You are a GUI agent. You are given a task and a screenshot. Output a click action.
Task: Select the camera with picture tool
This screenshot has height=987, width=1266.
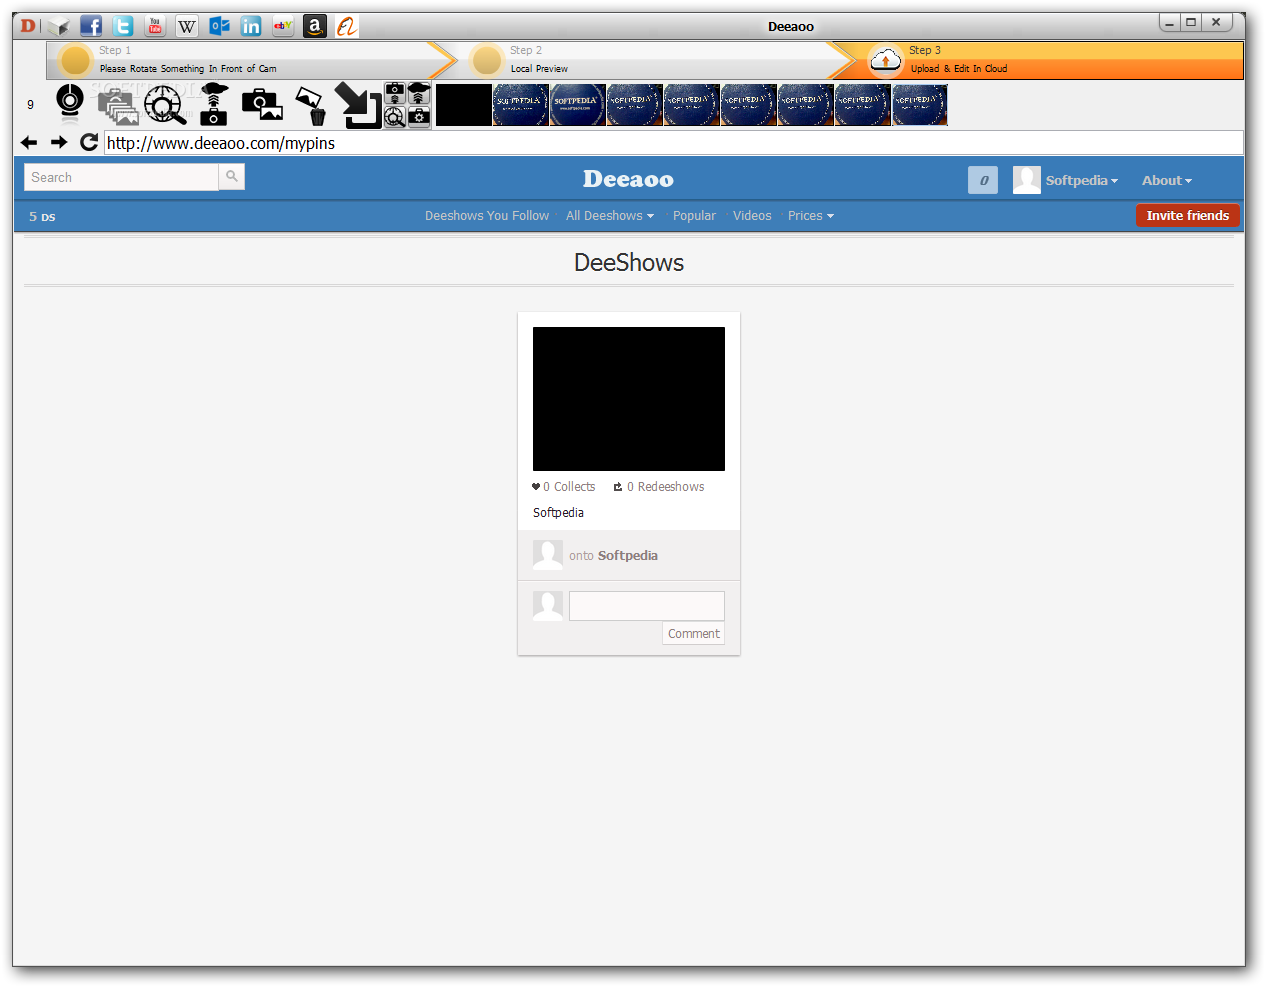[x=262, y=104]
